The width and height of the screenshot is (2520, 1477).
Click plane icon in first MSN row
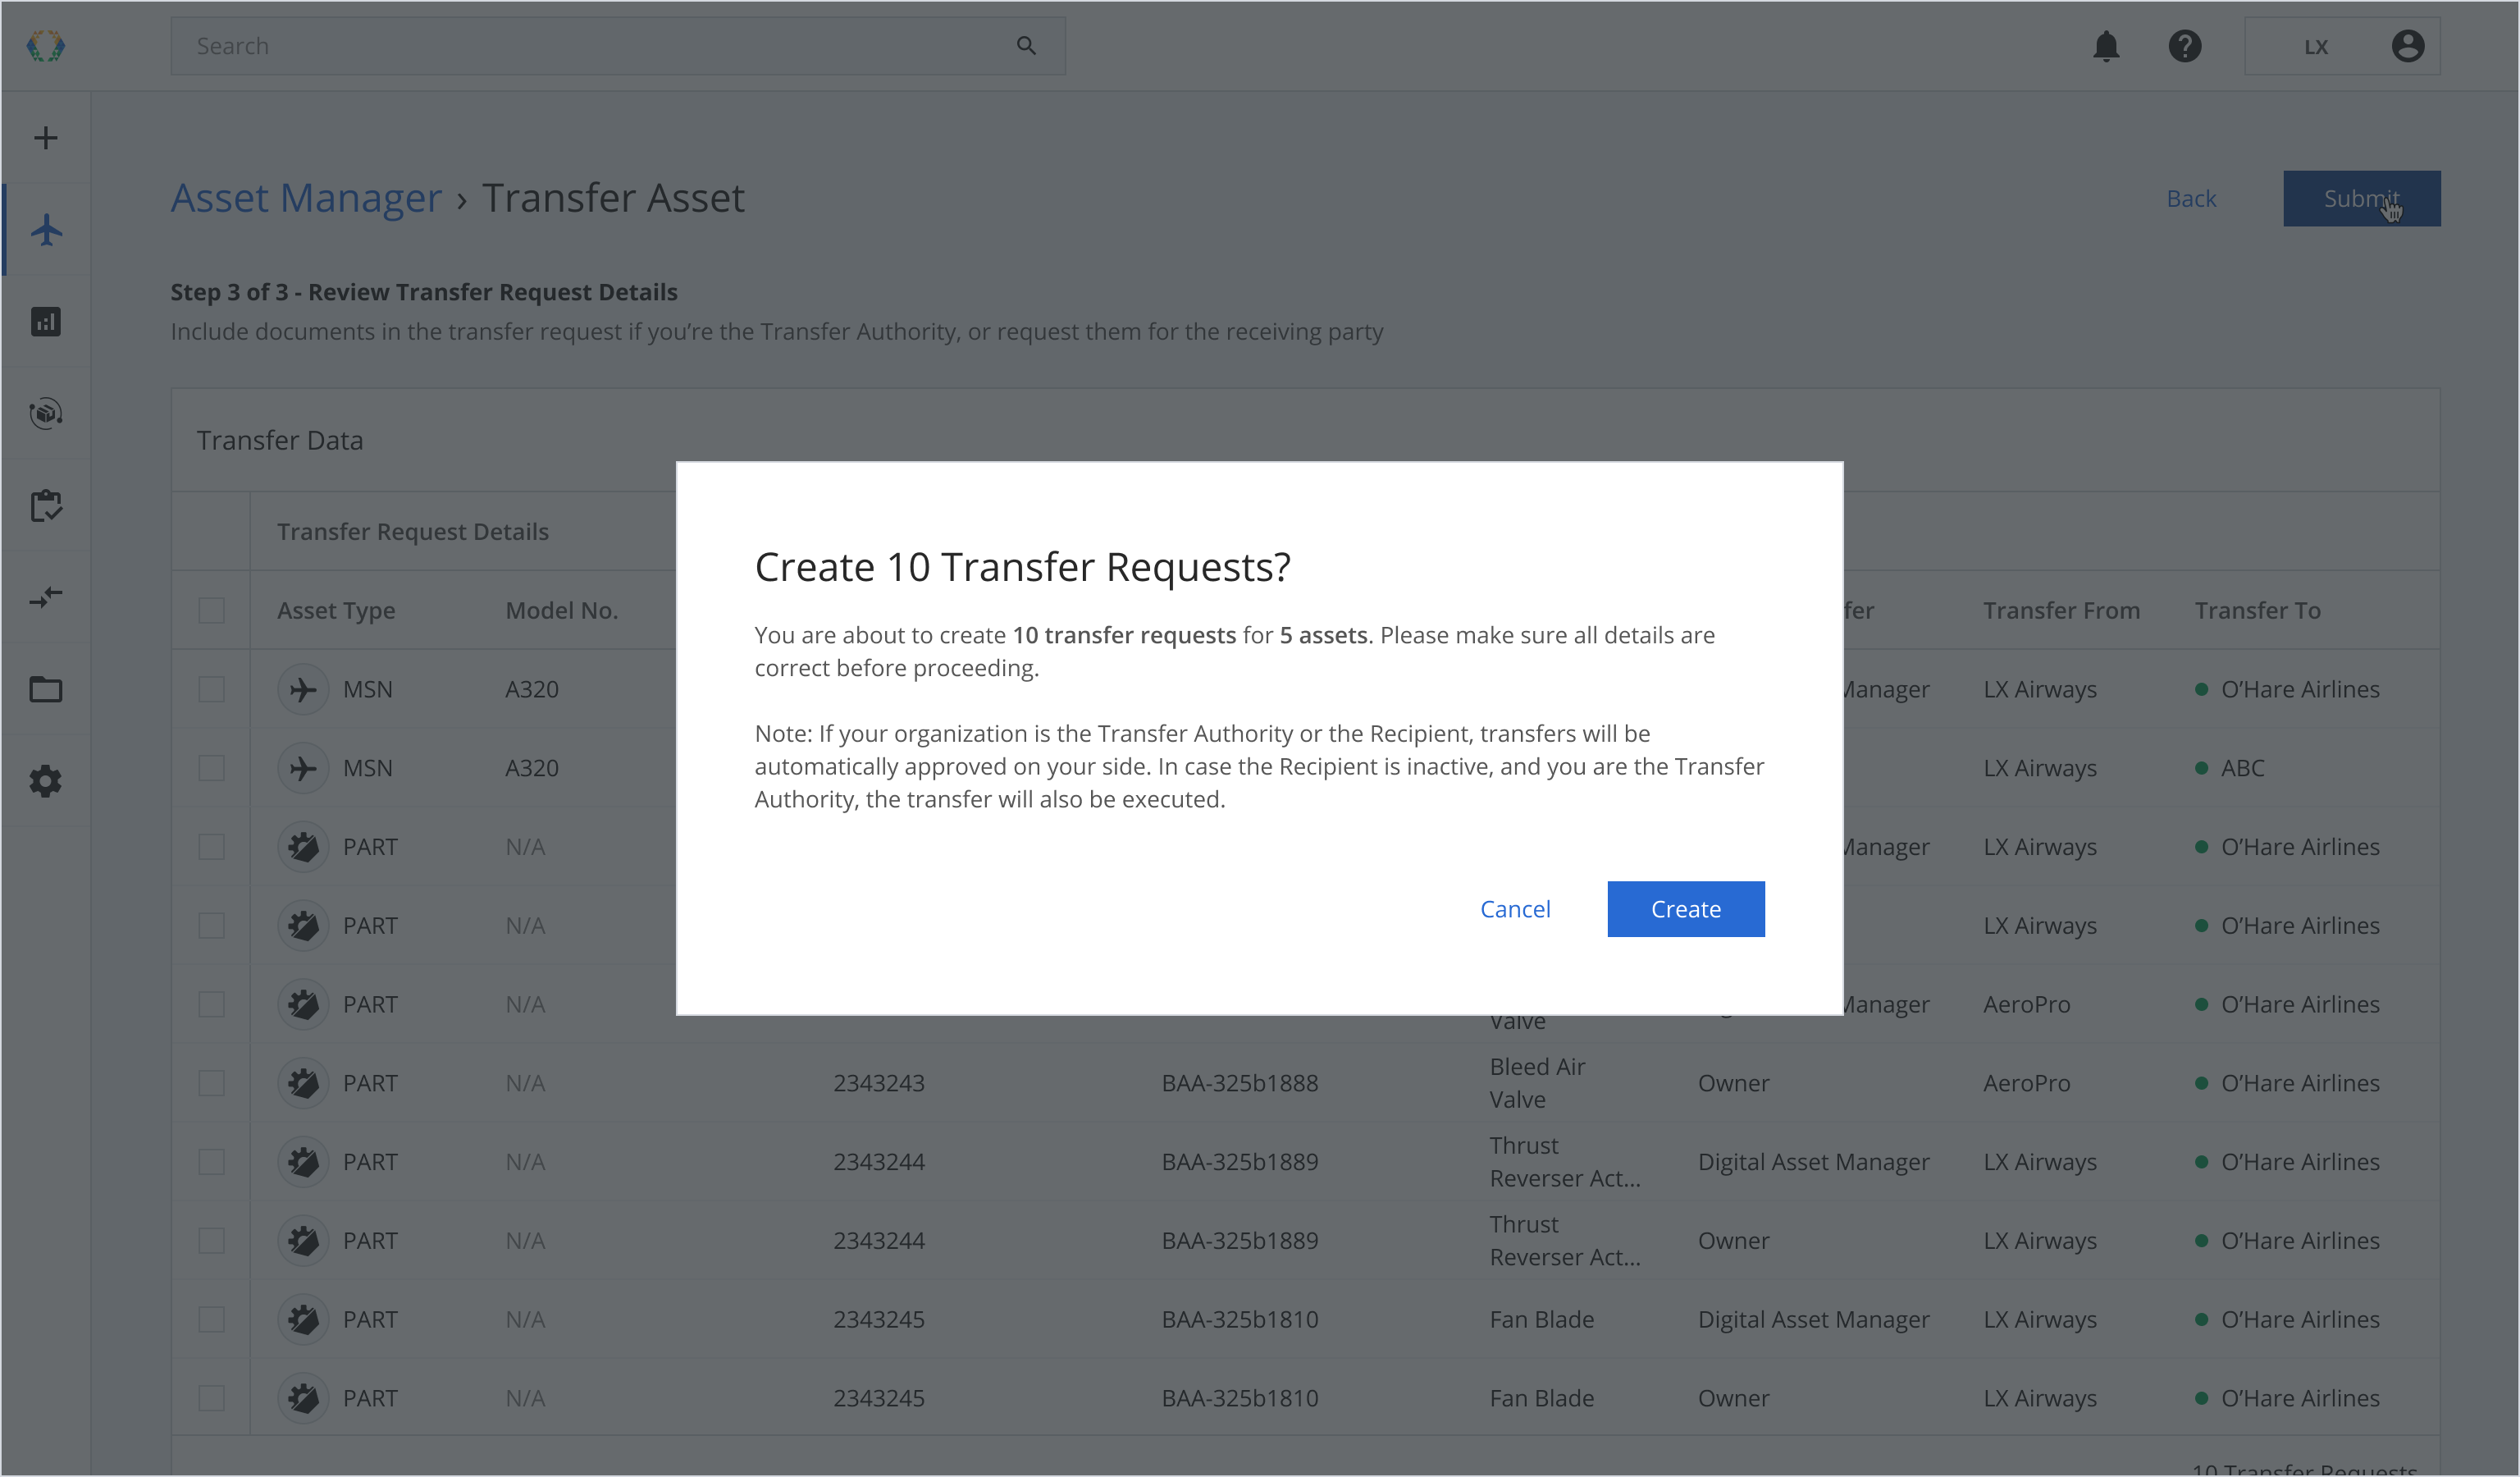tap(303, 689)
